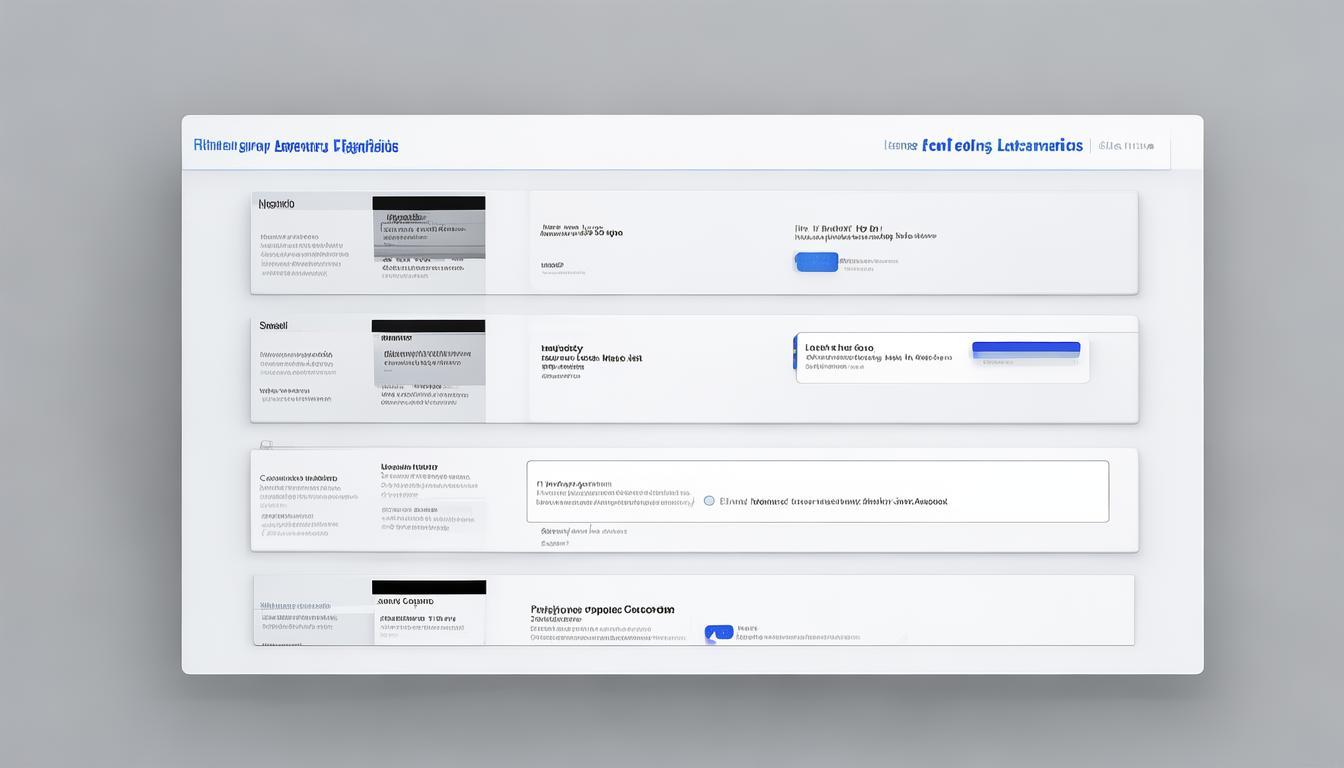Click the bold heading in the bottom row
The width and height of the screenshot is (1344, 768).
click(x=602, y=609)
